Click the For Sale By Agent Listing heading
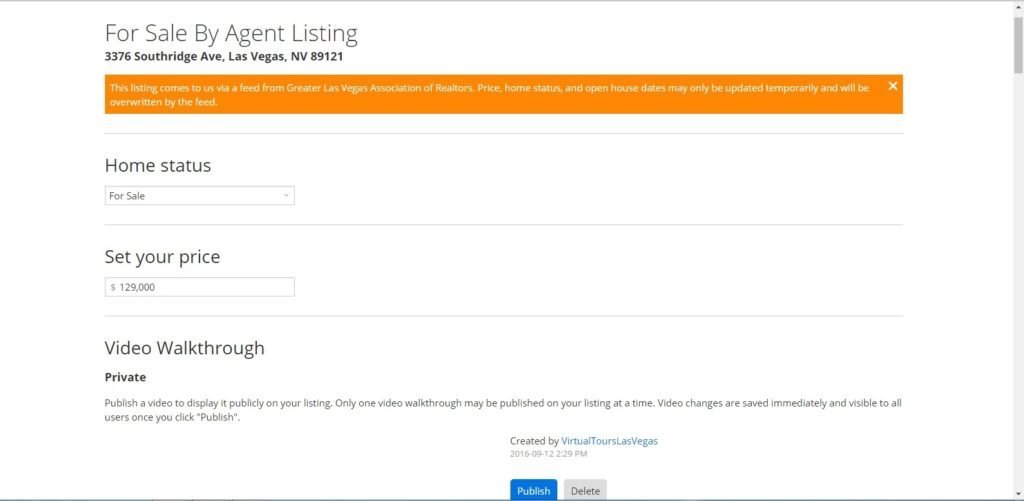The height and width of the screenshot is (501, 1024). click(231, 33)
